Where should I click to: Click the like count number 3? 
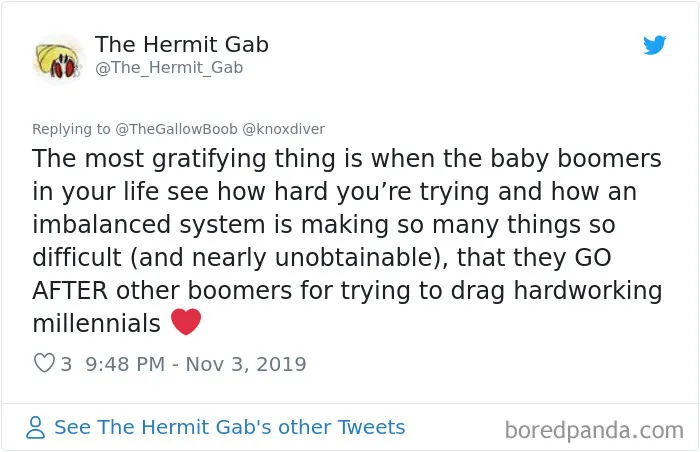[66, 364]
